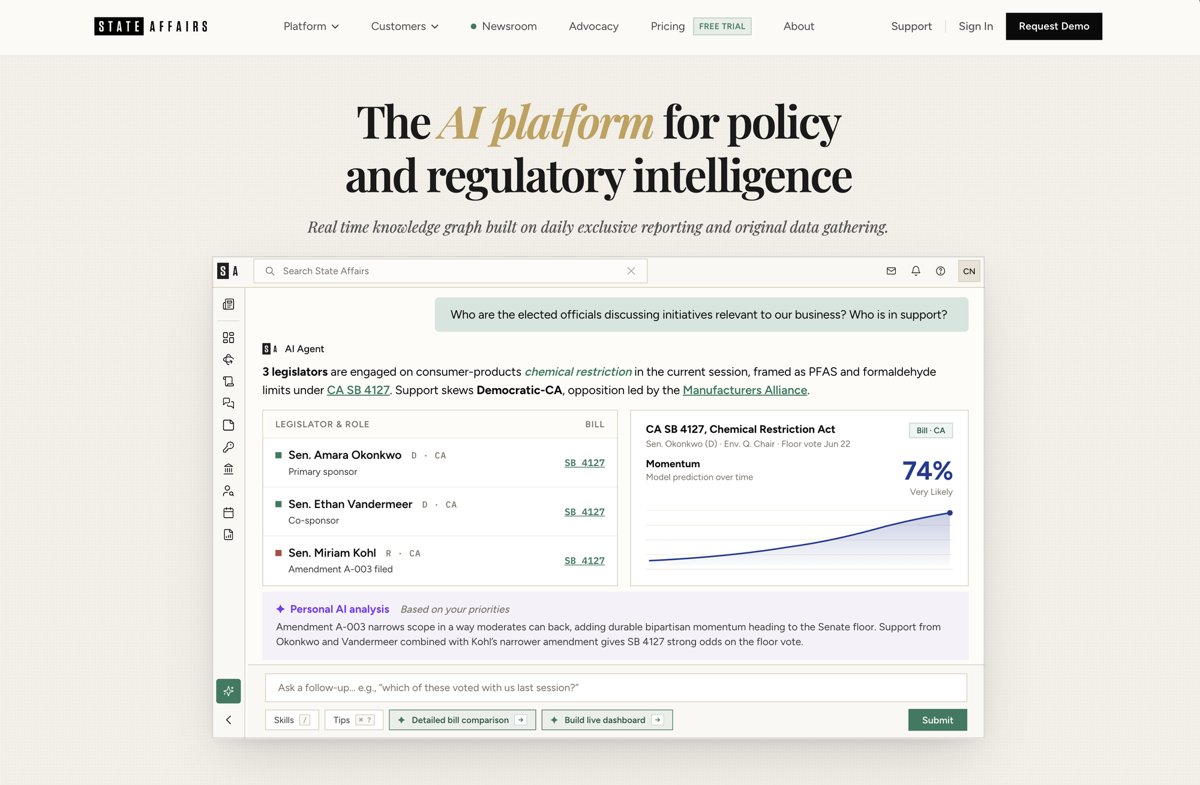Click the CA SB 4127, Chemical Restriction Act title
1200x785 pixels.
click(740, 429)
